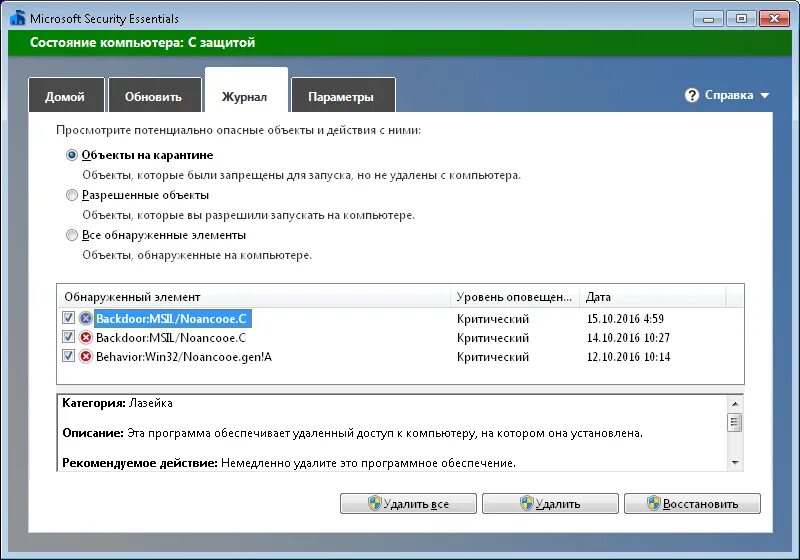Click 'Критический' in the 15.10.2016 row

(x=493, y=319)
